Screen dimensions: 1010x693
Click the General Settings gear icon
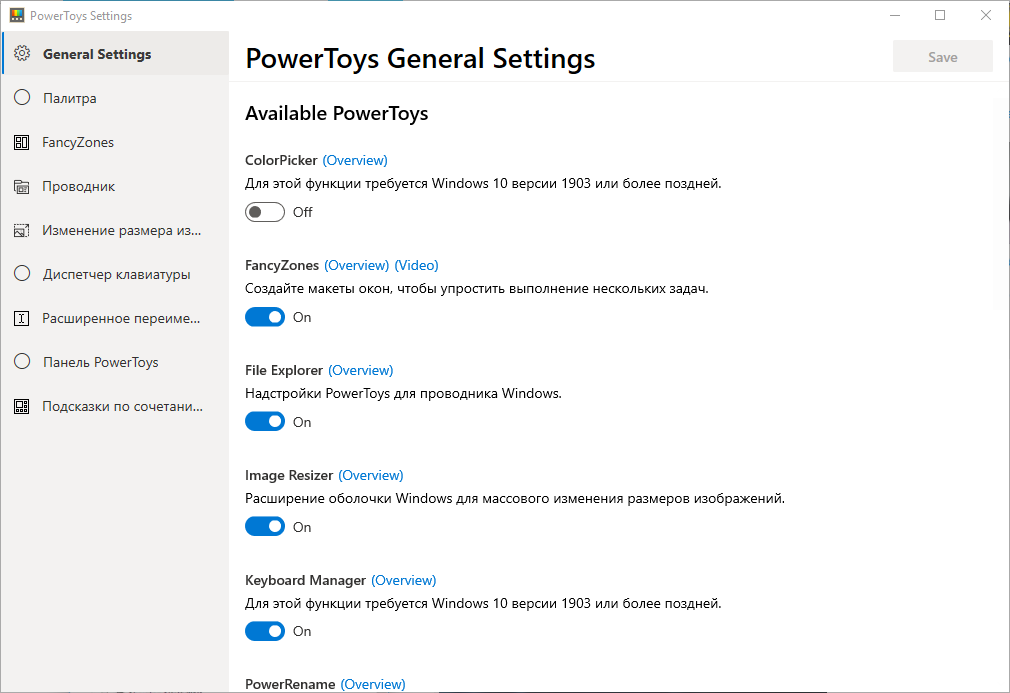[x=22, y=54]
